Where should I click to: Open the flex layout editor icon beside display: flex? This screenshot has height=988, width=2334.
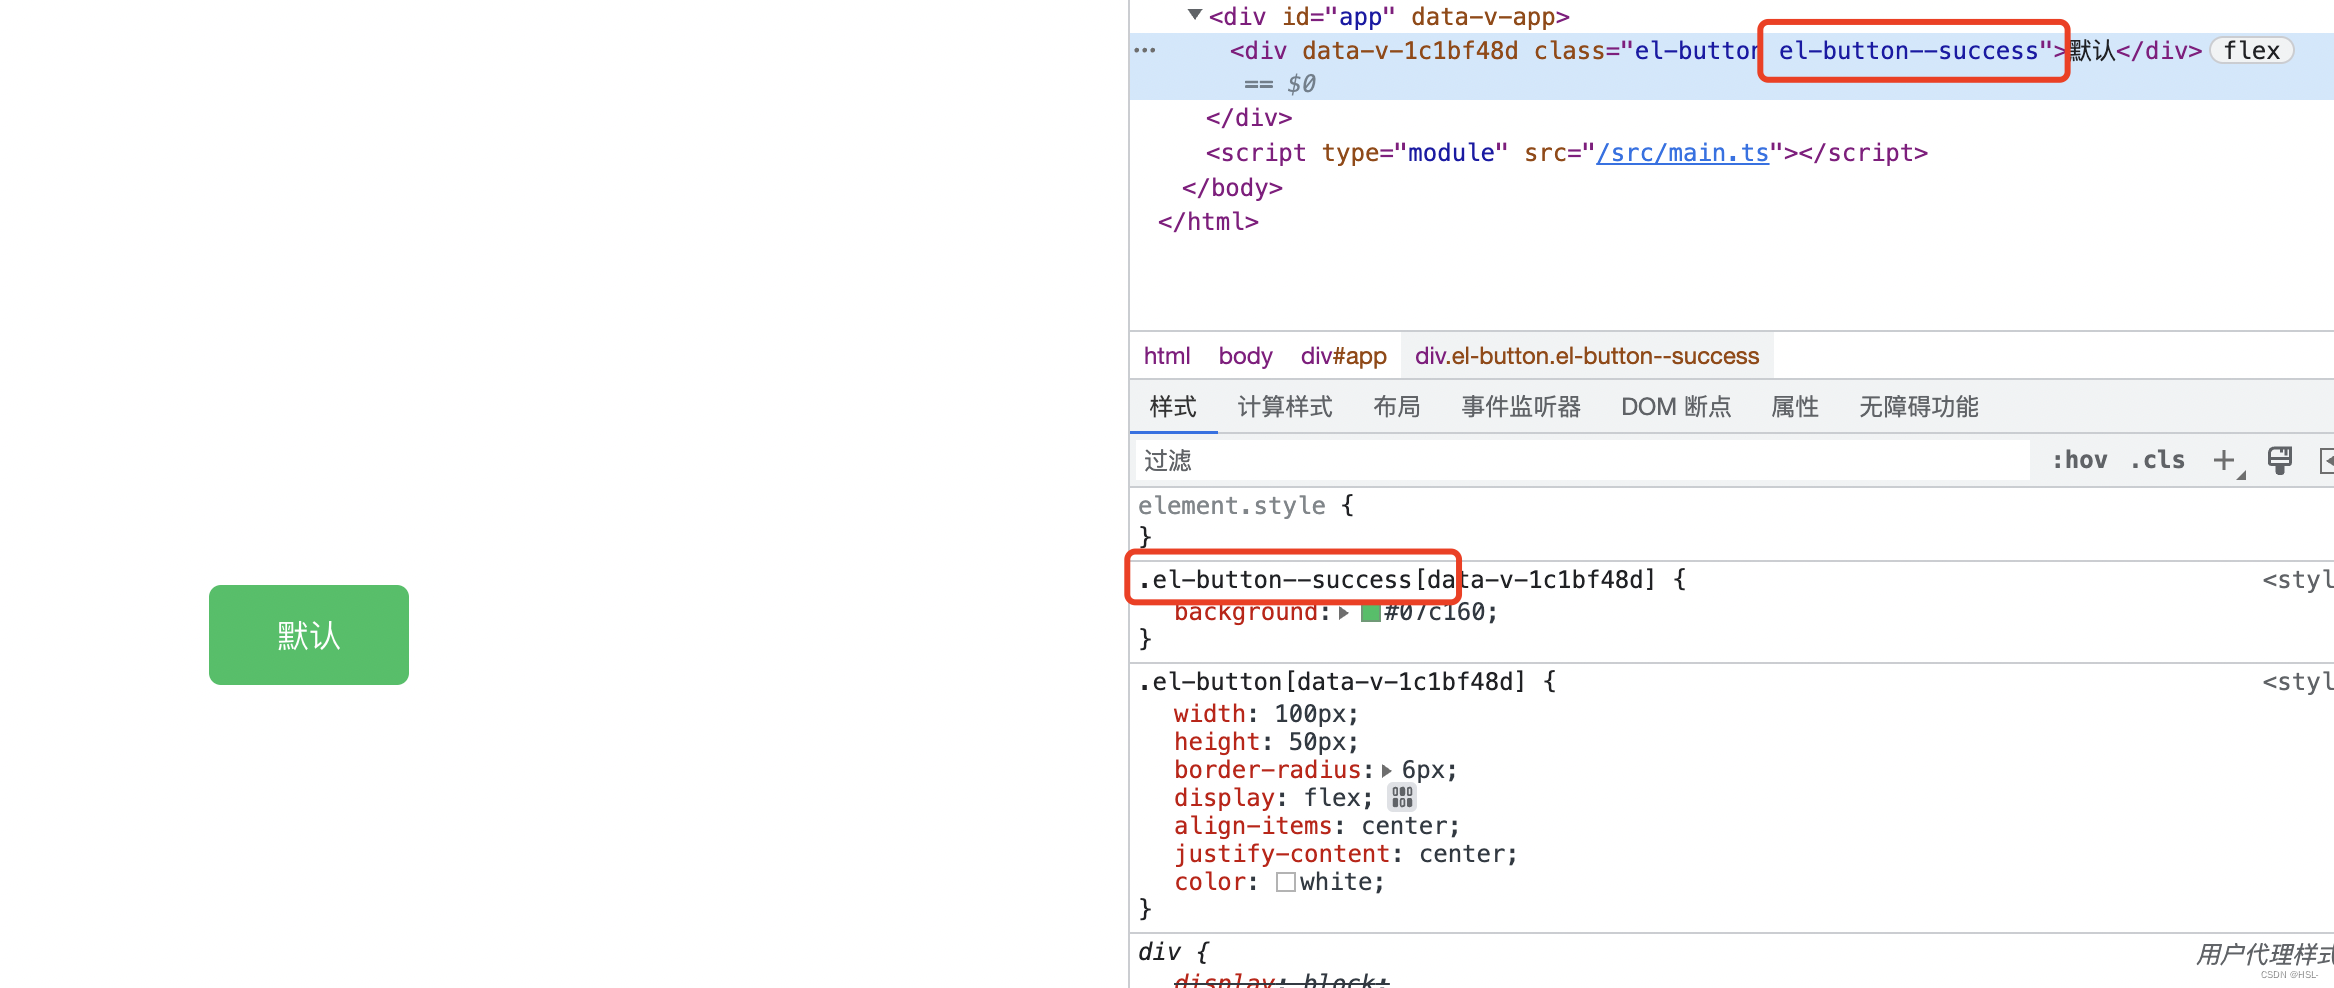1402,797
